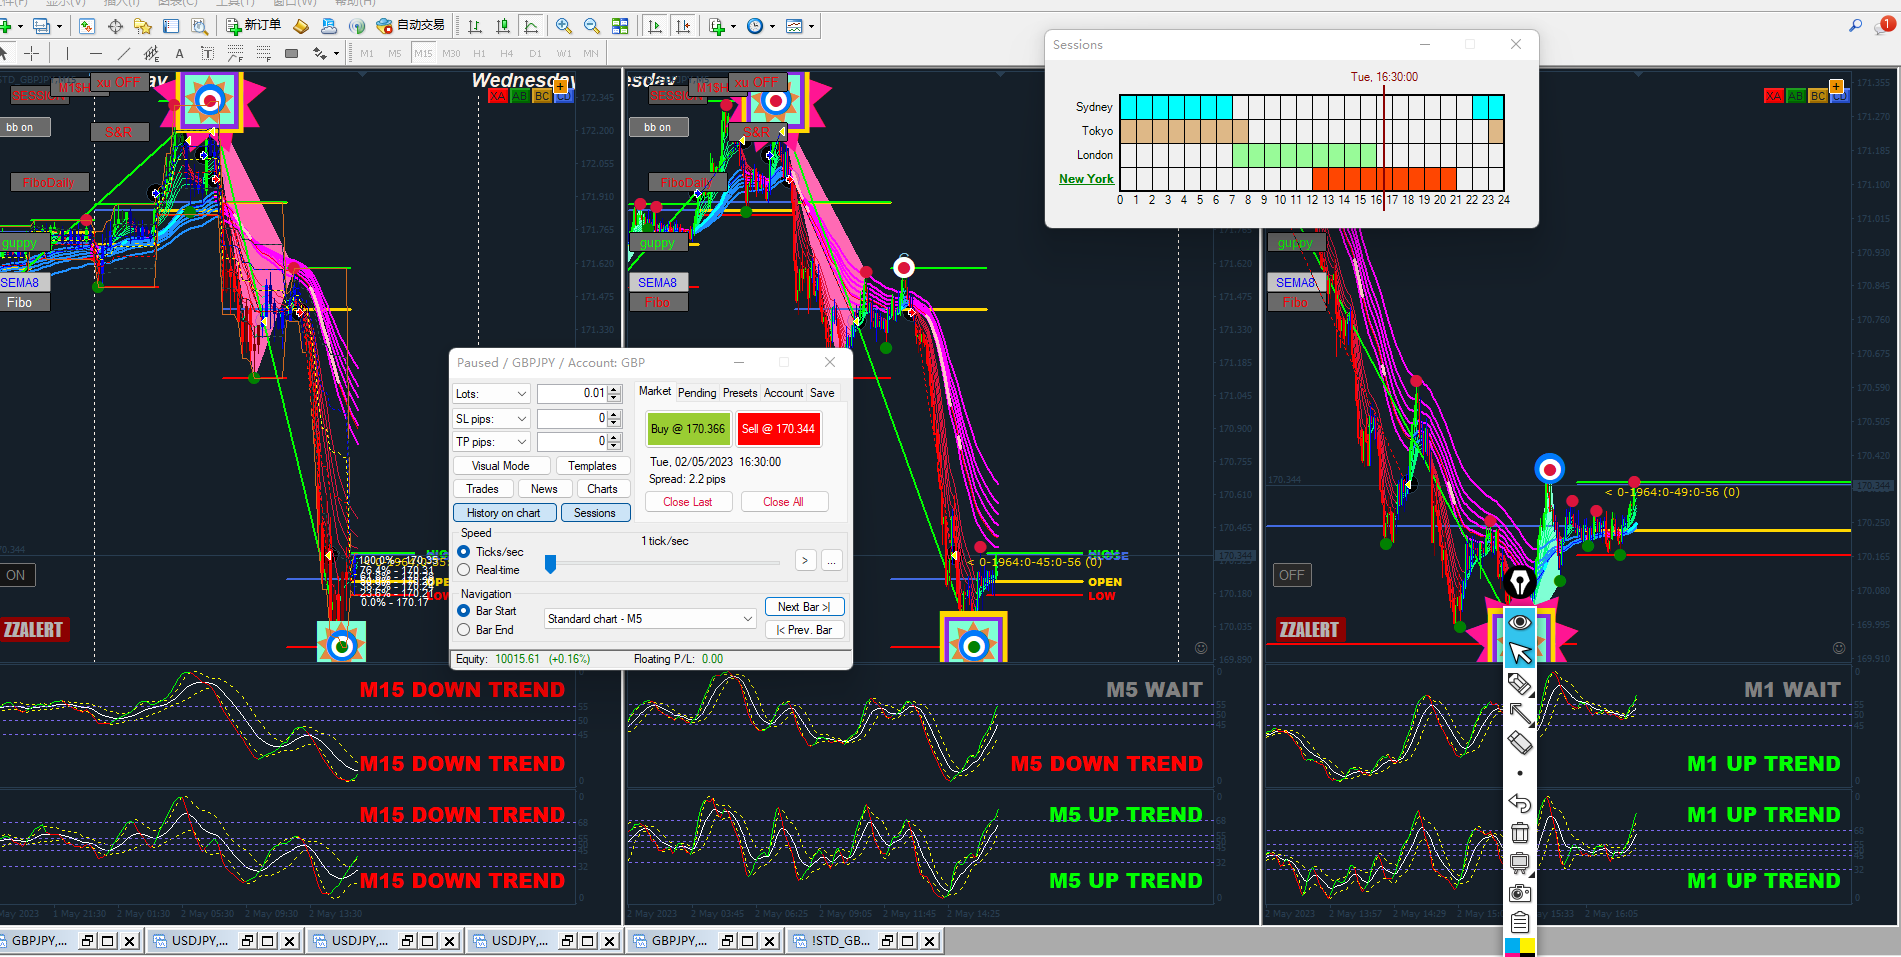Select the text A drawing tool
Screen dimensions: 1901x957
(180, 53)
